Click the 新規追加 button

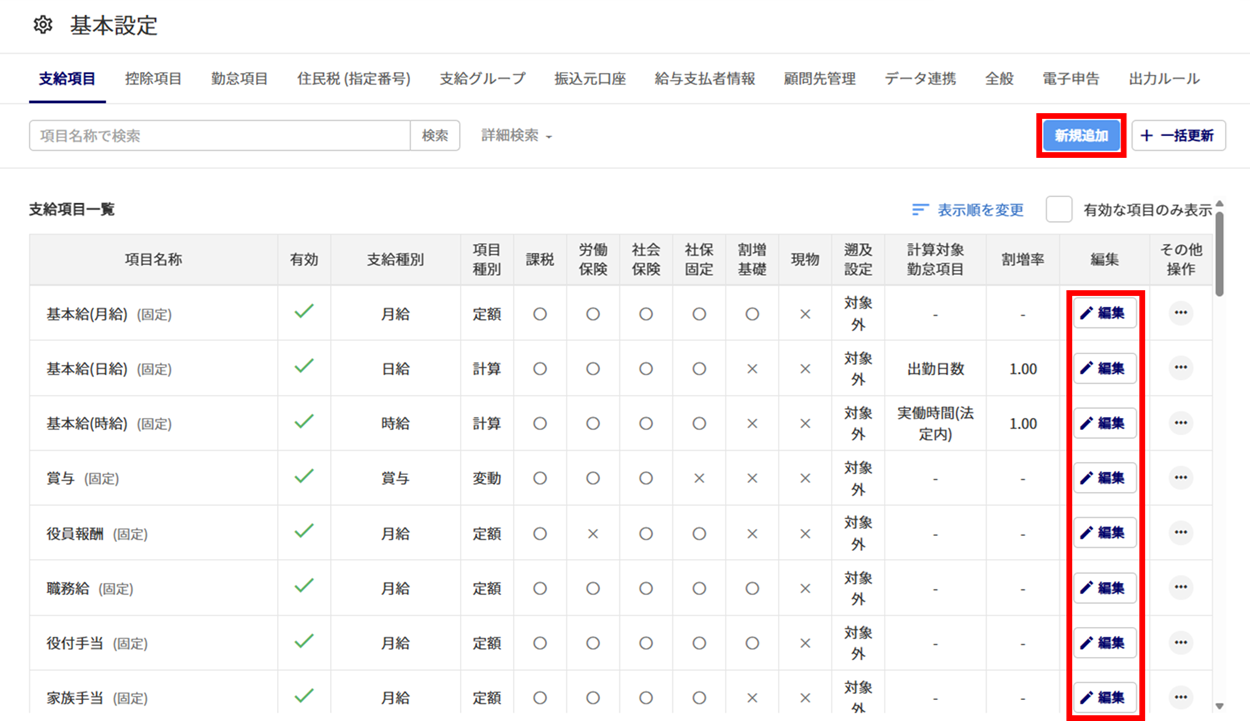[1081, 136]
